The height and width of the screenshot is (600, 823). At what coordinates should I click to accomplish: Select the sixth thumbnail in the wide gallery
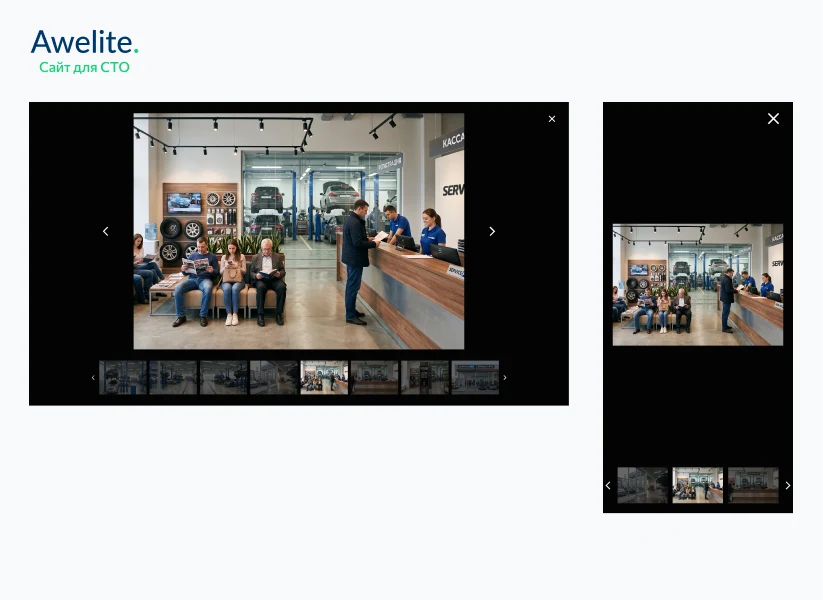coord(375,377)
